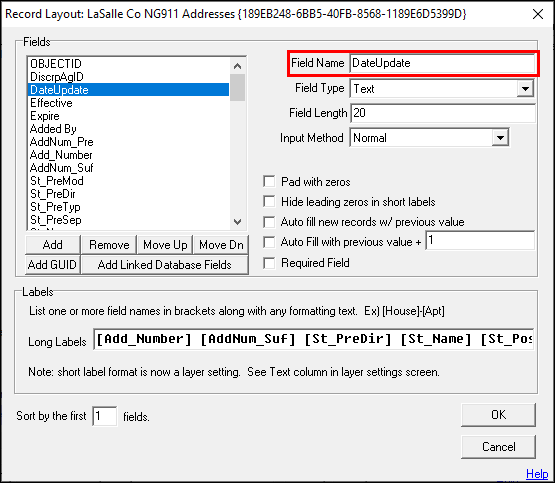Click the Add GUID button
Viewport: 555px width, 483px height.
pos(53,265)
